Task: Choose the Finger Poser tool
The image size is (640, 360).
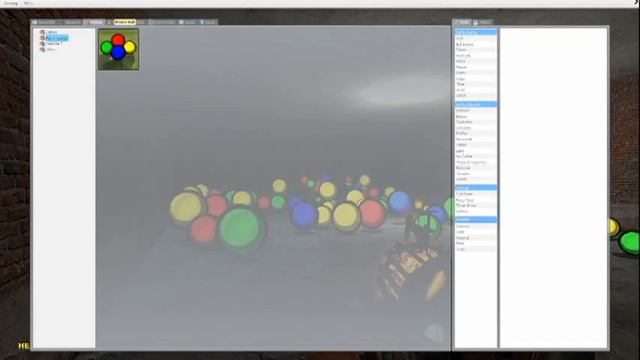Action: (476, 205)
